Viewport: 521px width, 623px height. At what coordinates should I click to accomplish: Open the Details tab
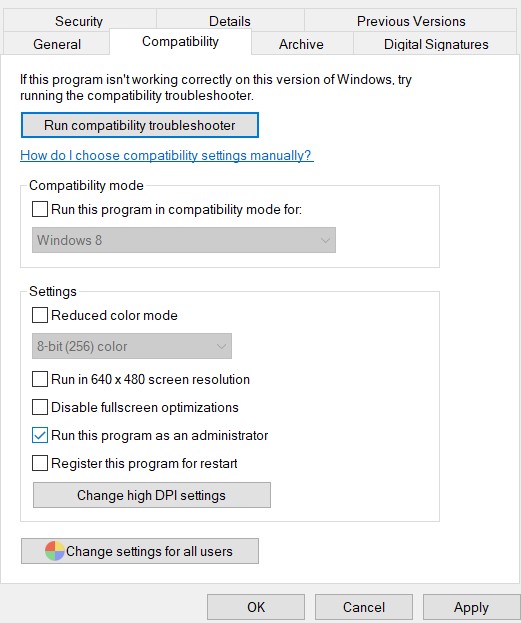click(x=230, y=21)
